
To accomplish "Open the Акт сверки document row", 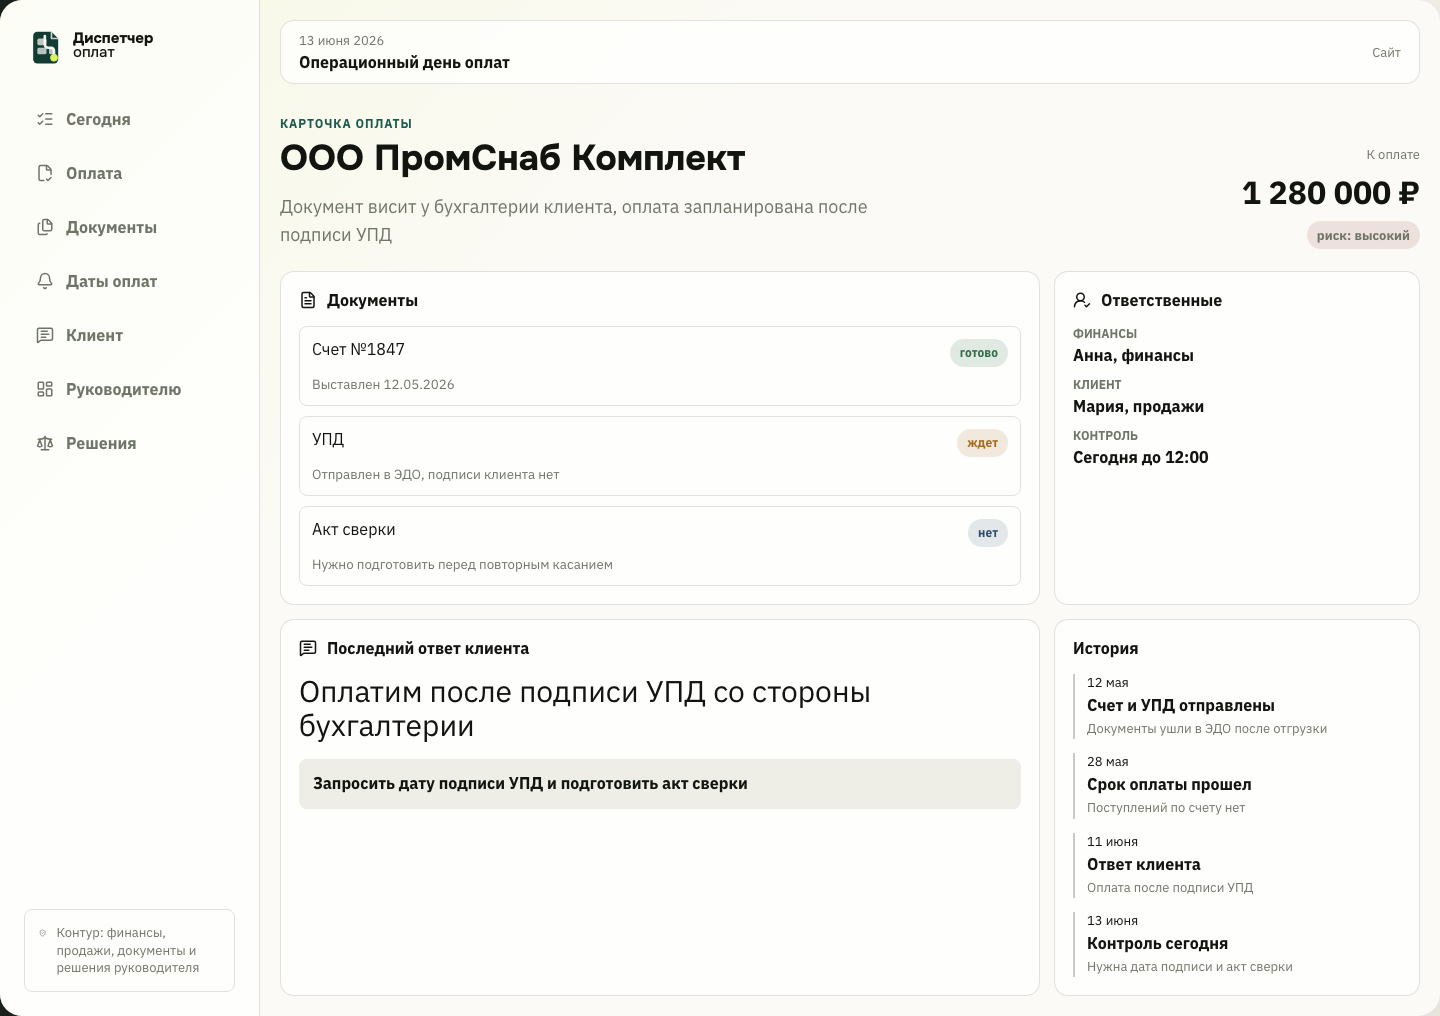I will [660, 546].
